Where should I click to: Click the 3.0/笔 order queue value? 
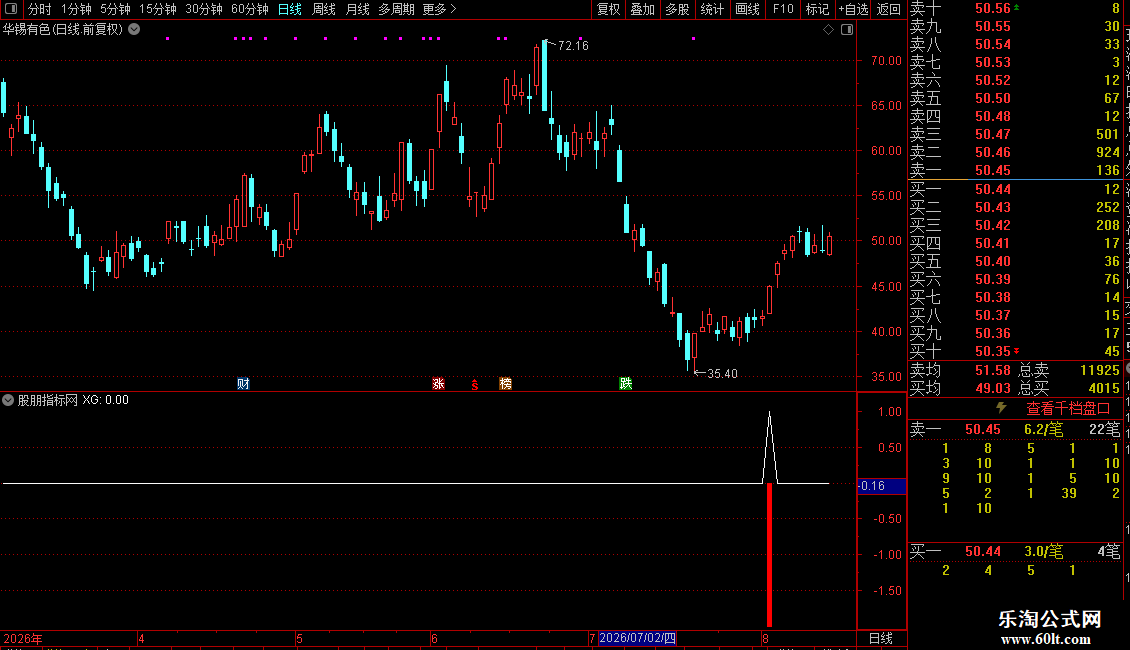click(1044, 551)
